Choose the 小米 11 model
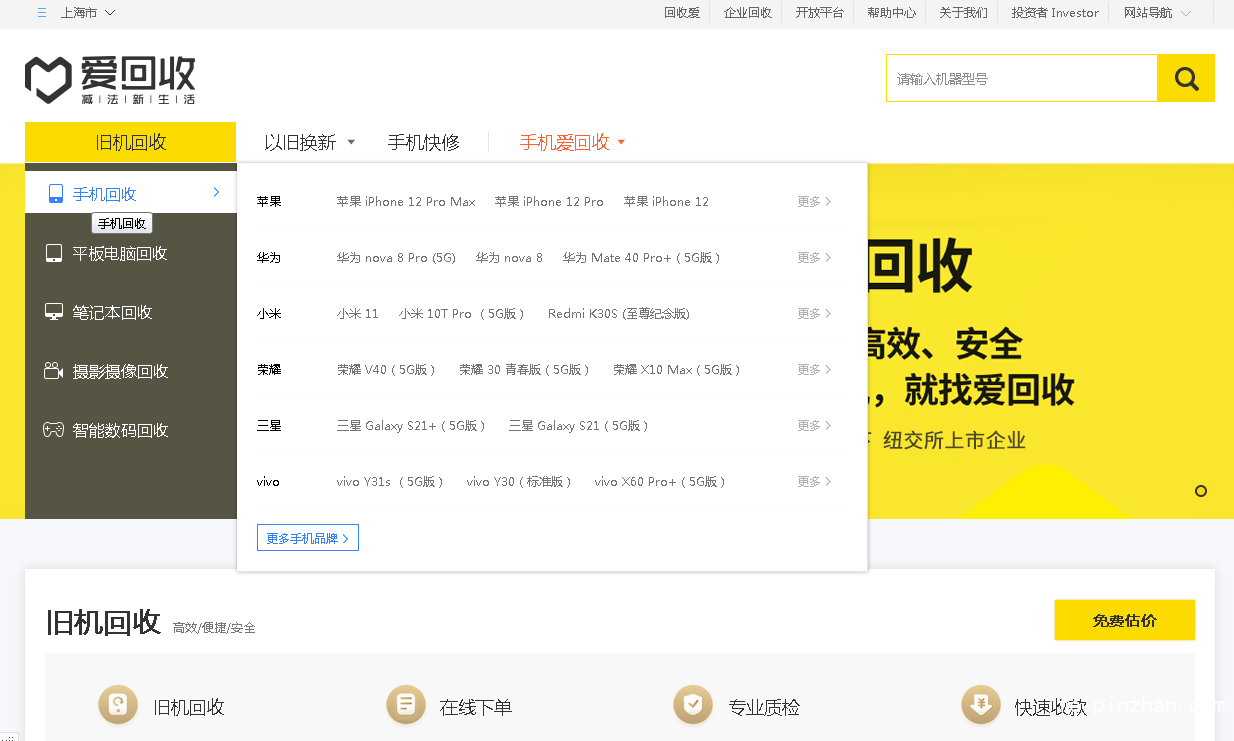This screenshot has height=741, width=1234. coord(358,314)
